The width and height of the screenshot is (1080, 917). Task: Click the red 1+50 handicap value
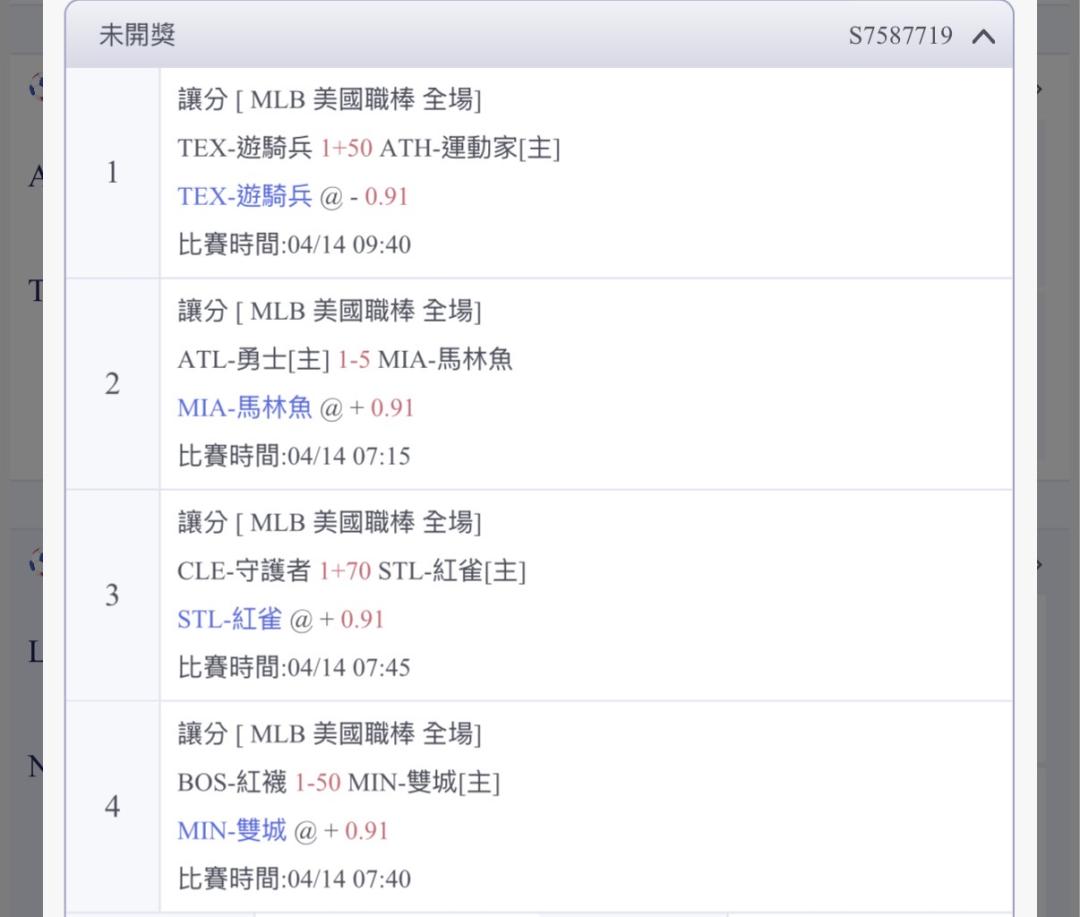pos(346,149)
